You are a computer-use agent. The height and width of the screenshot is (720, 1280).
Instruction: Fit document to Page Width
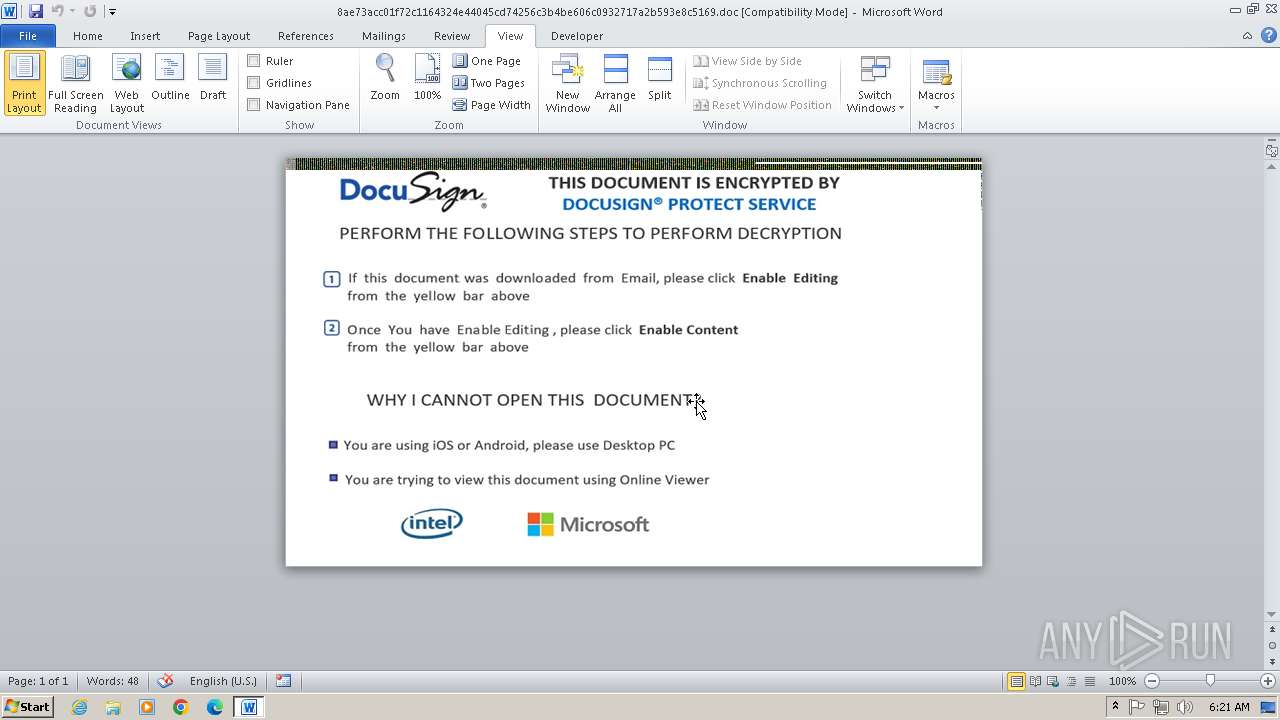[x=492, y=105]
